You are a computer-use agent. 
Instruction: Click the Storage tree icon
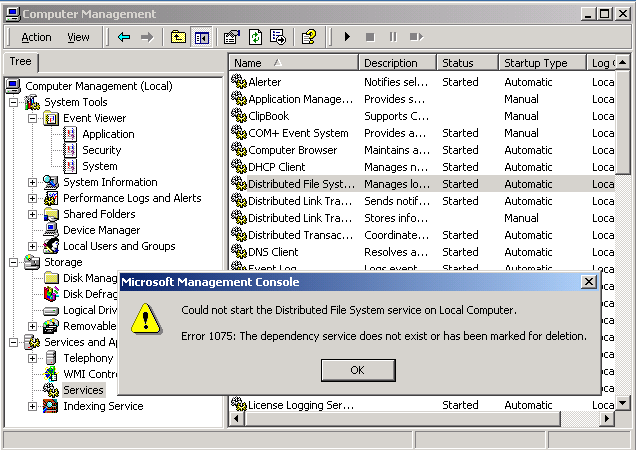[x=32, y=262]
